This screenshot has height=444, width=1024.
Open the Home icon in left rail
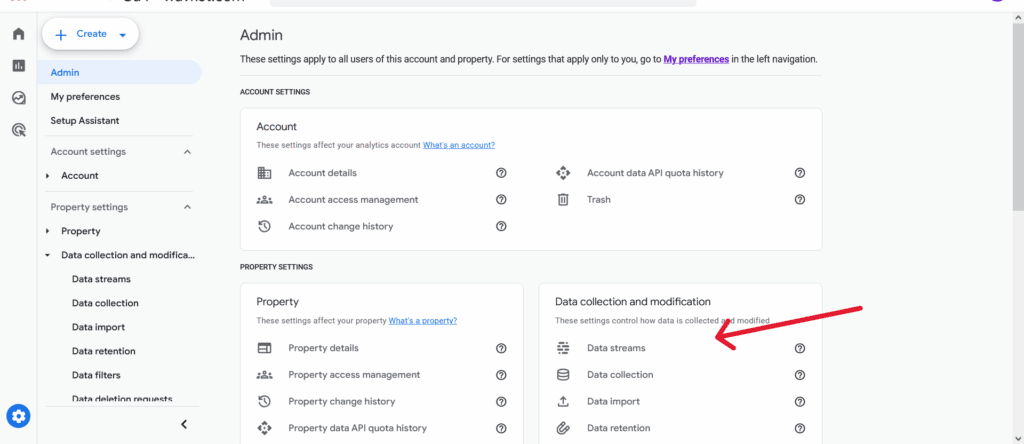19,33
